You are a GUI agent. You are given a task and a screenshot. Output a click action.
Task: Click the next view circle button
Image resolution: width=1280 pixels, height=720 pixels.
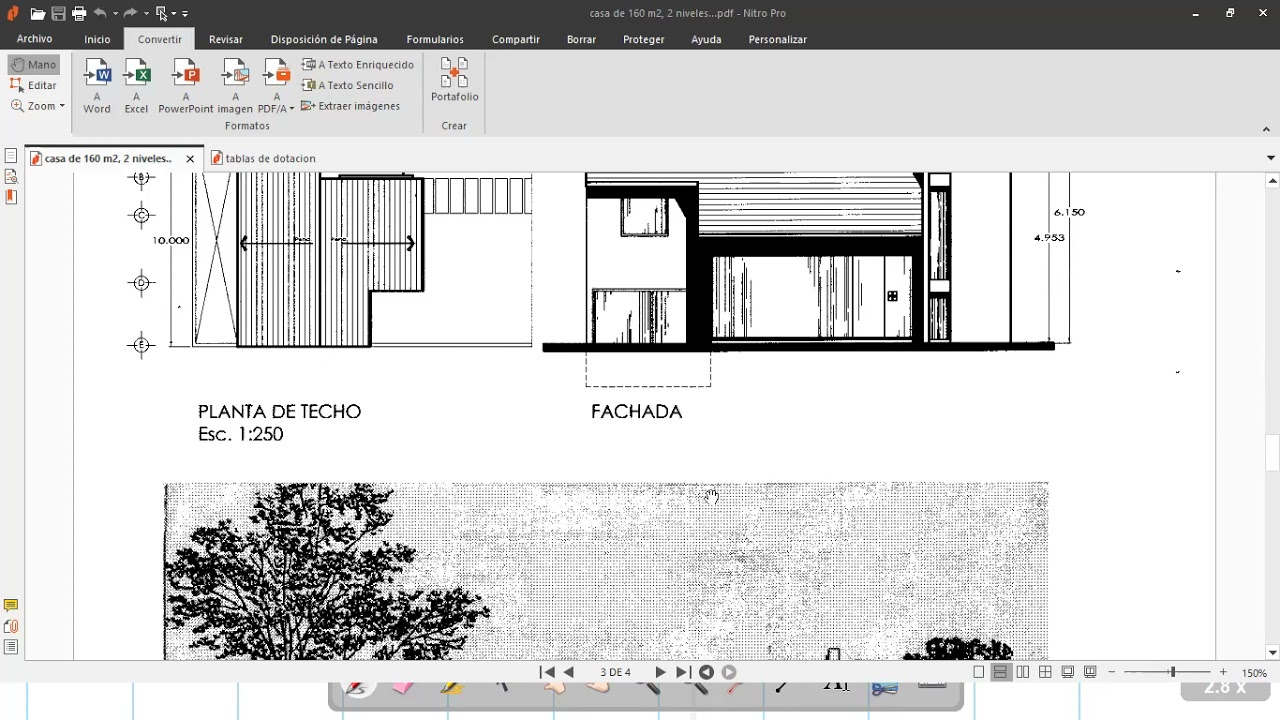(729, 673)
